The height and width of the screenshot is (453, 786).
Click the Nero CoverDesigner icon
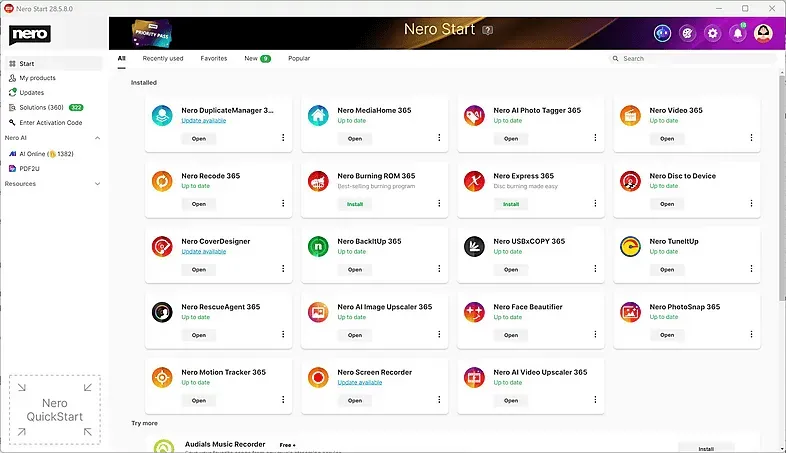[162, 247]
